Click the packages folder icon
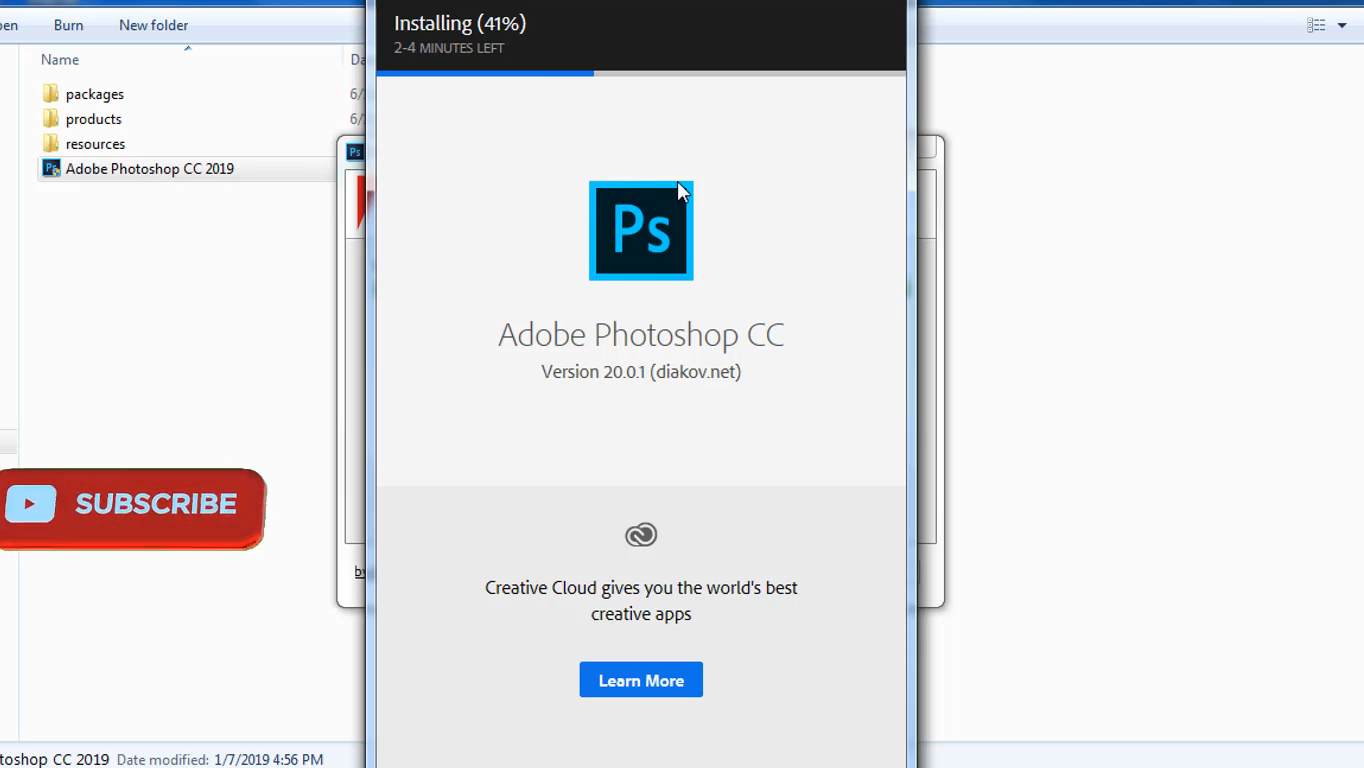 51,94
